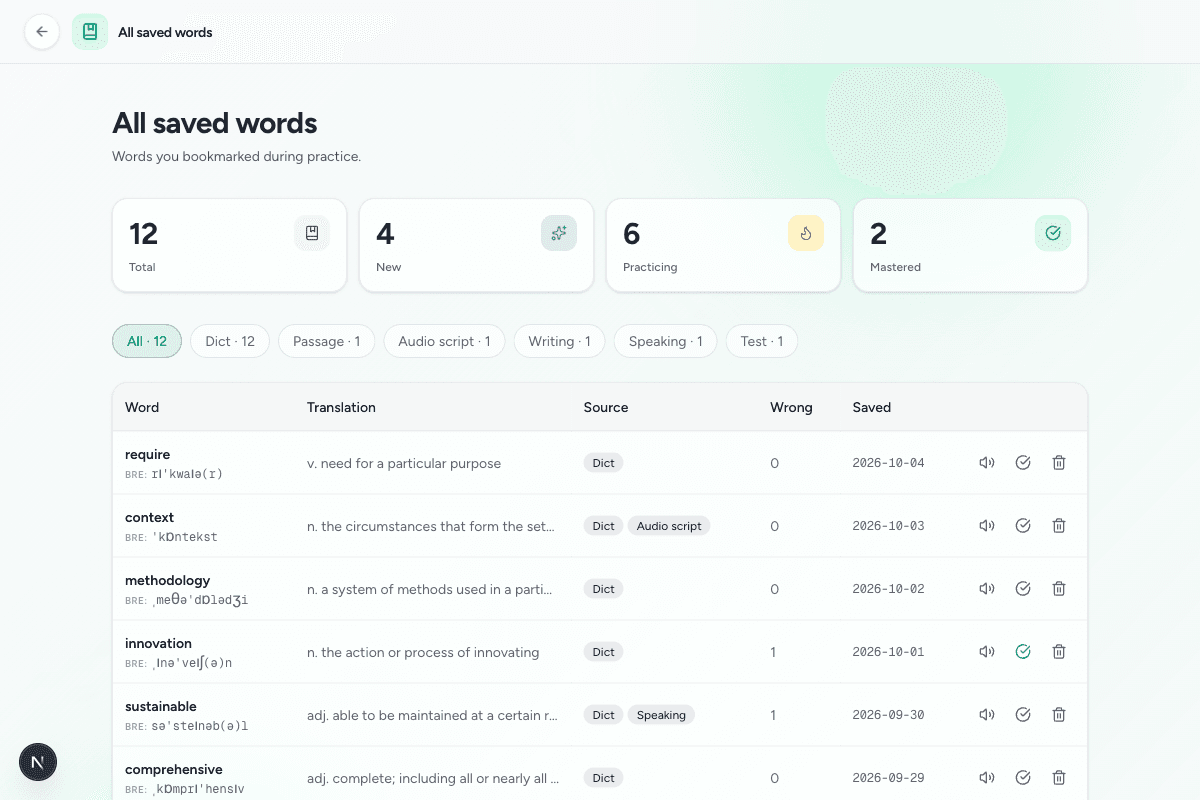Play pronunciation audio for sustainable
Image resolution: width=1200 pixels, height=800 pixels.
coord(987,715)
